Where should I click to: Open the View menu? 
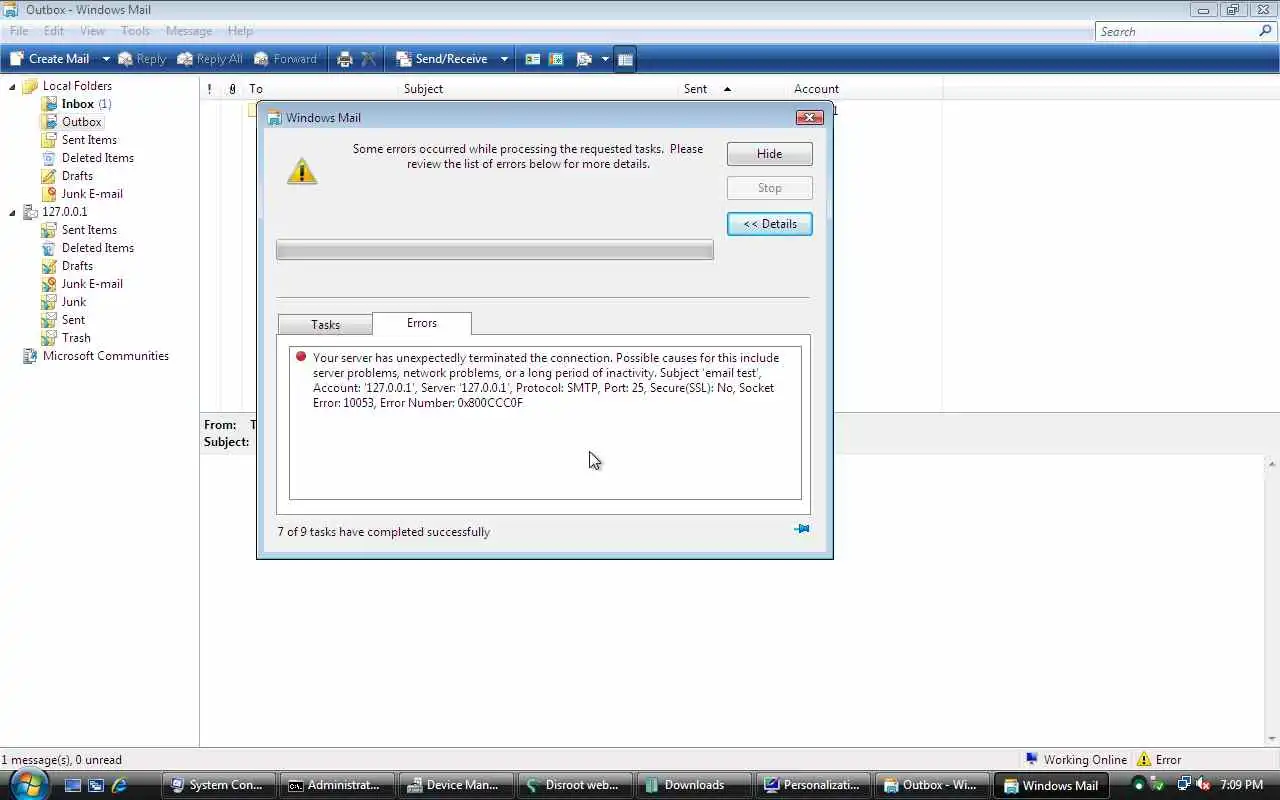[x=92, y=31]
